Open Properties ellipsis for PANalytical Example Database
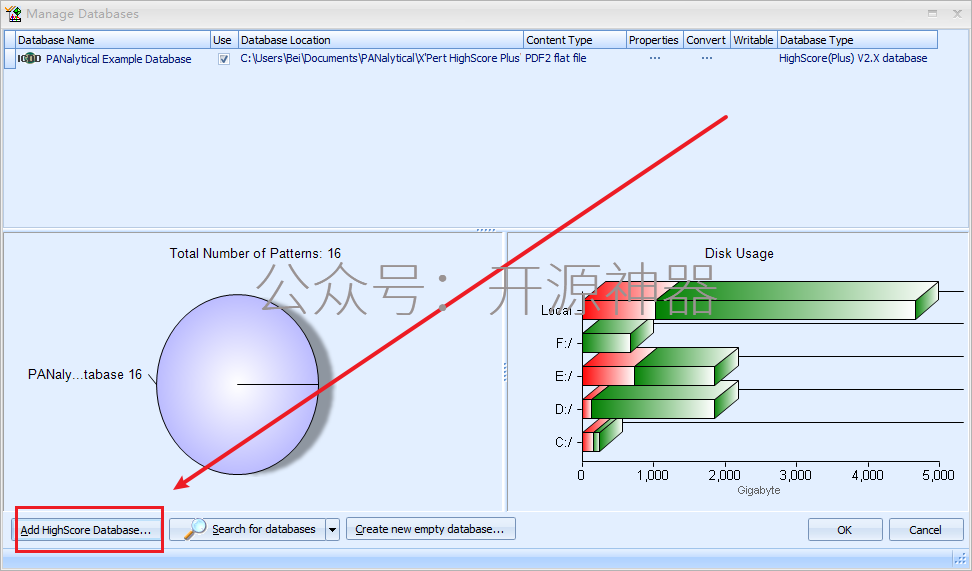 pos(655,58)
